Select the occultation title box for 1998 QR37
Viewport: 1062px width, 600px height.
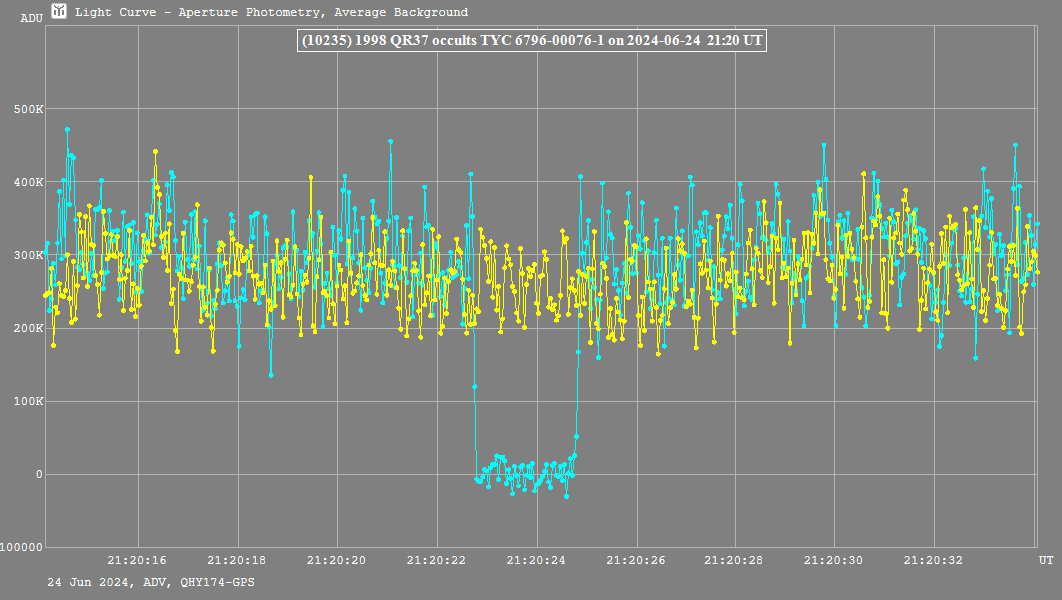[531, 41]
